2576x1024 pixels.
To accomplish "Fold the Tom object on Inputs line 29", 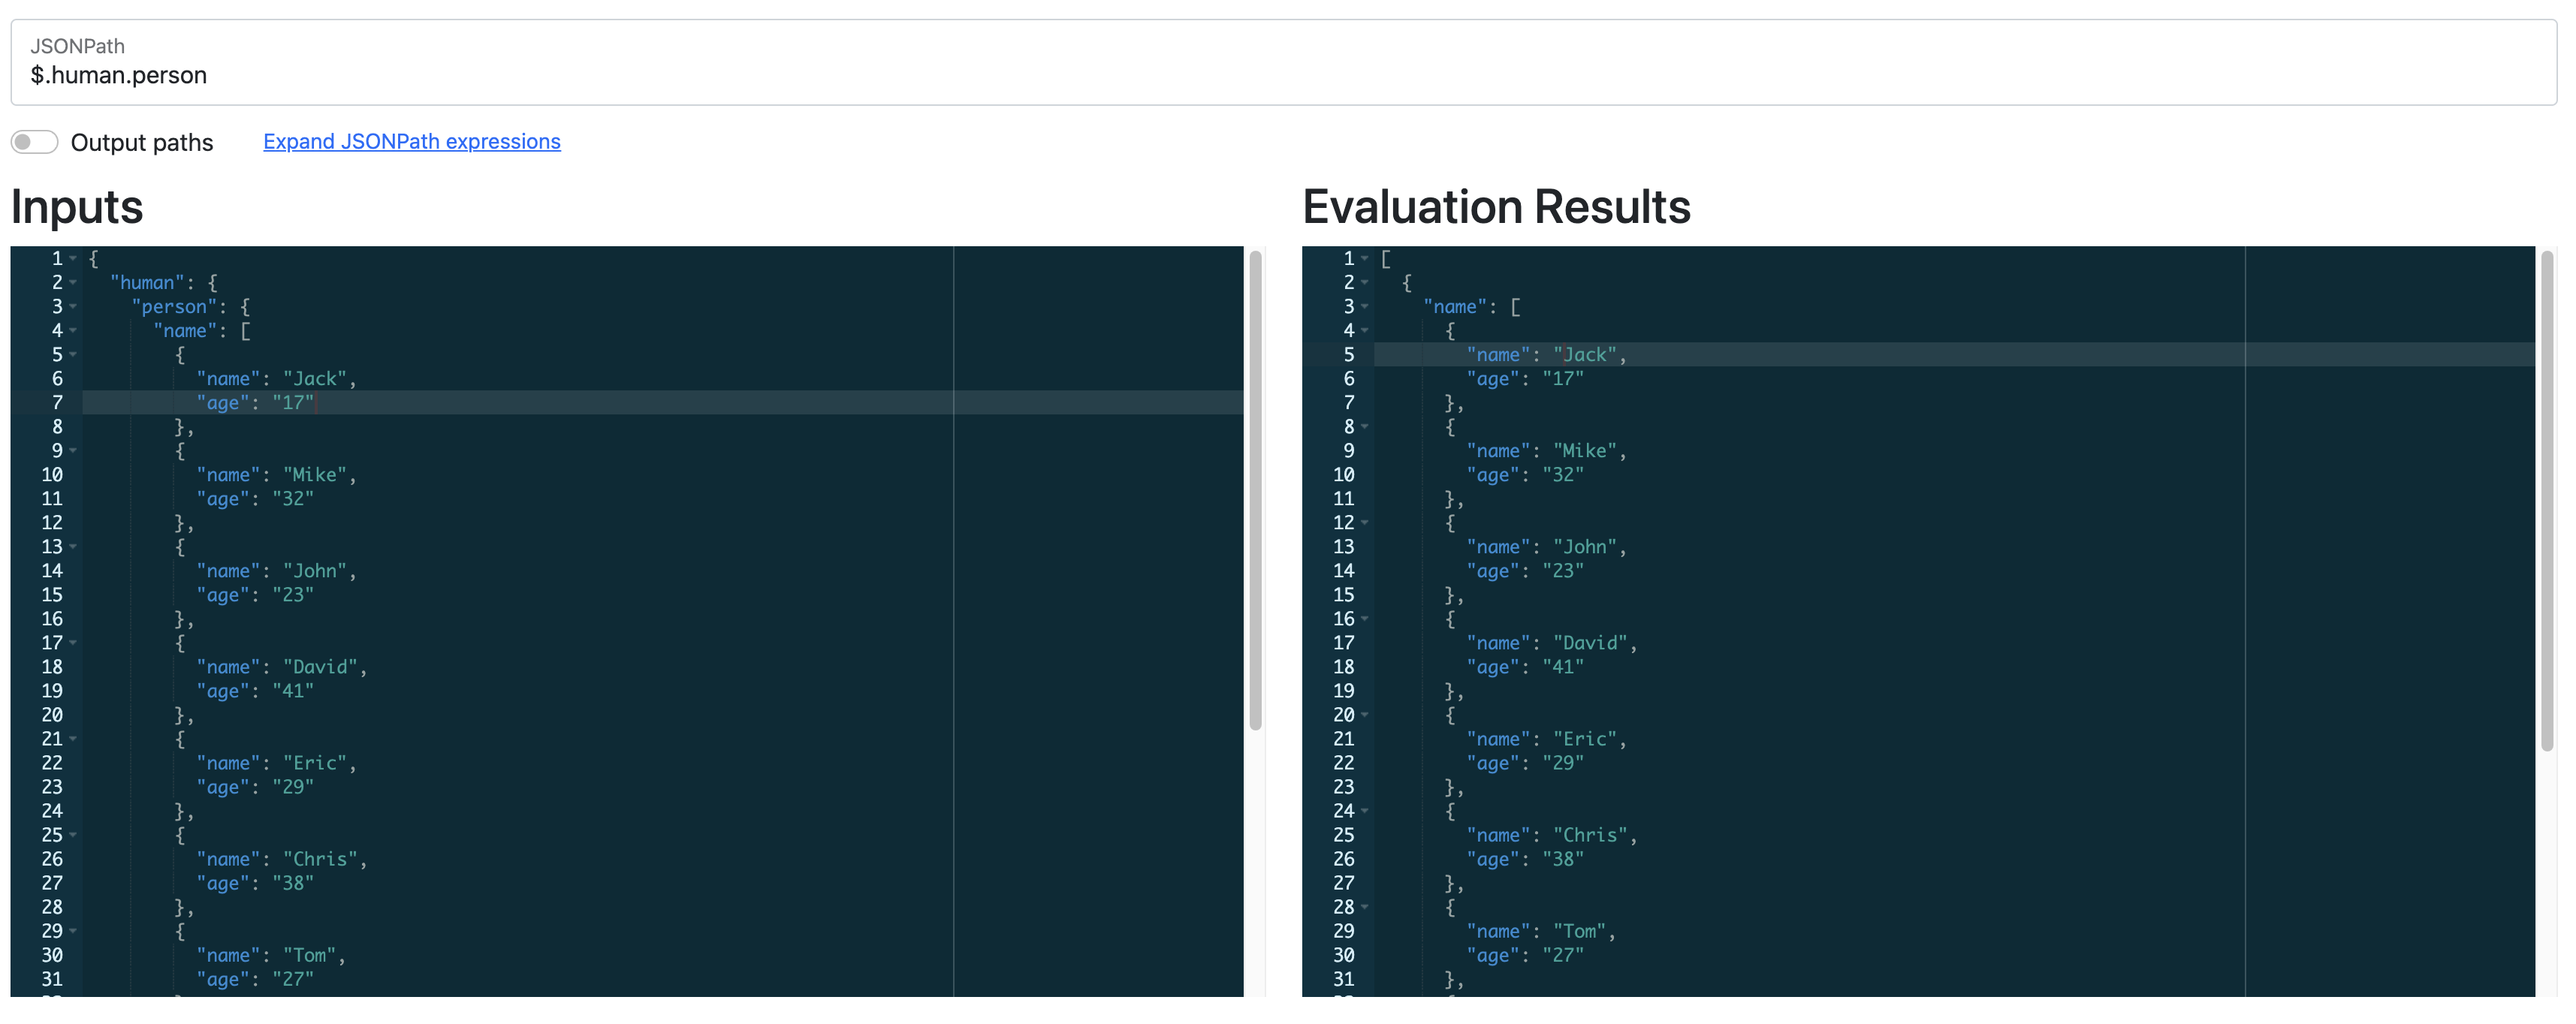I will 73,932.
